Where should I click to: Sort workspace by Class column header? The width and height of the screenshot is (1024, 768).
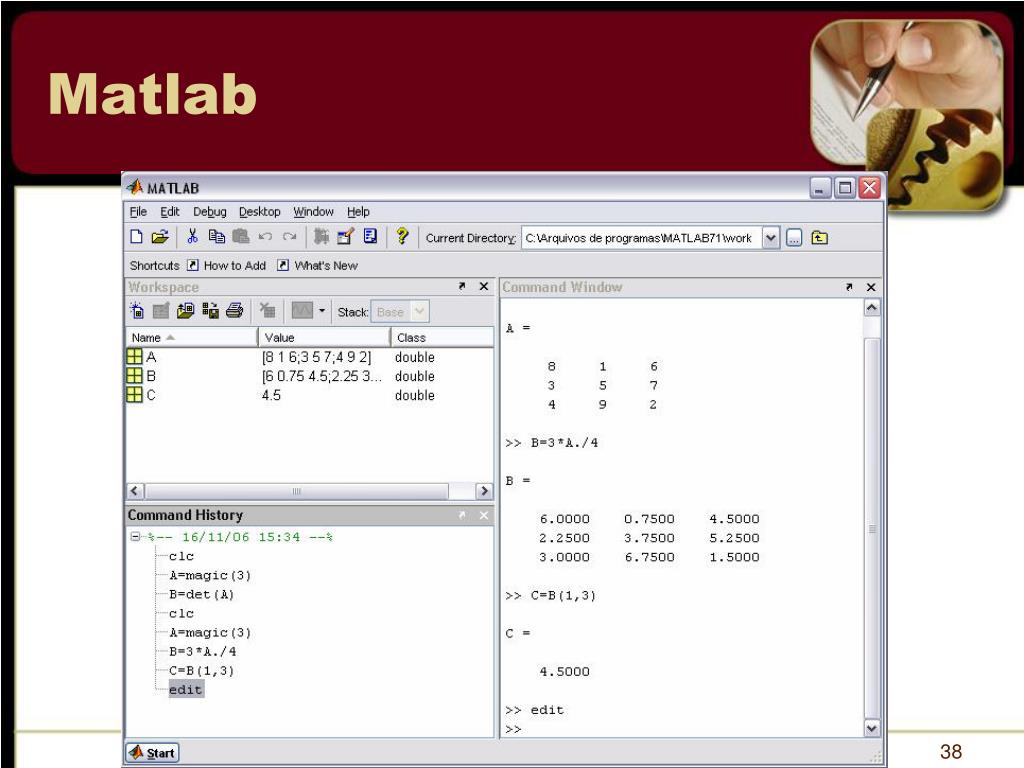442,337
